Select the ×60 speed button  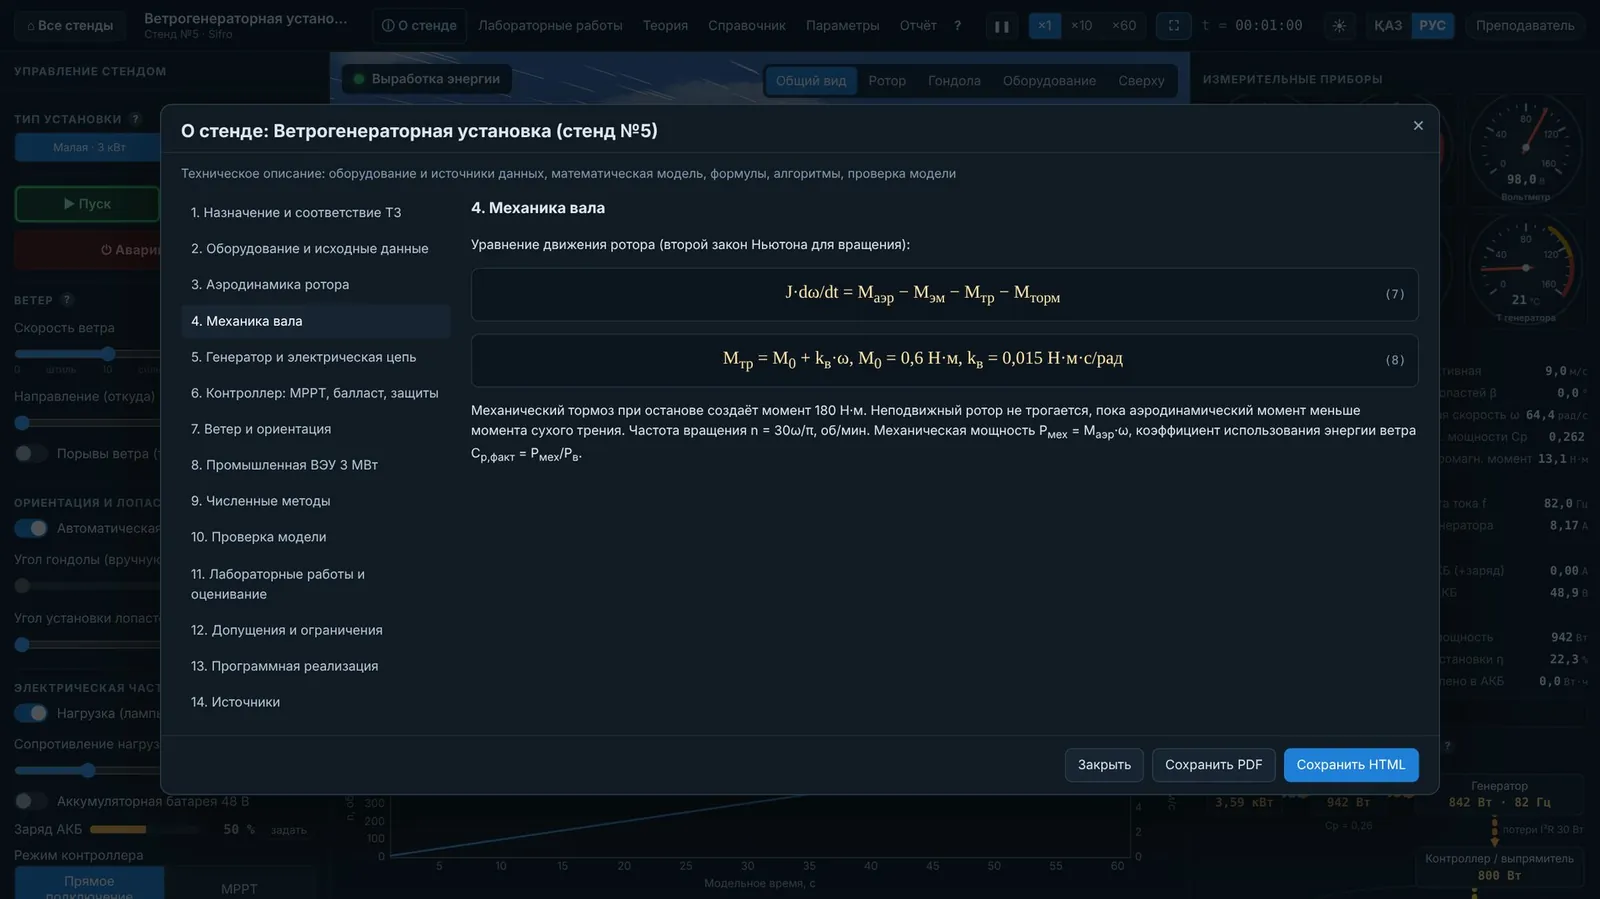[x=1124, y=26]
